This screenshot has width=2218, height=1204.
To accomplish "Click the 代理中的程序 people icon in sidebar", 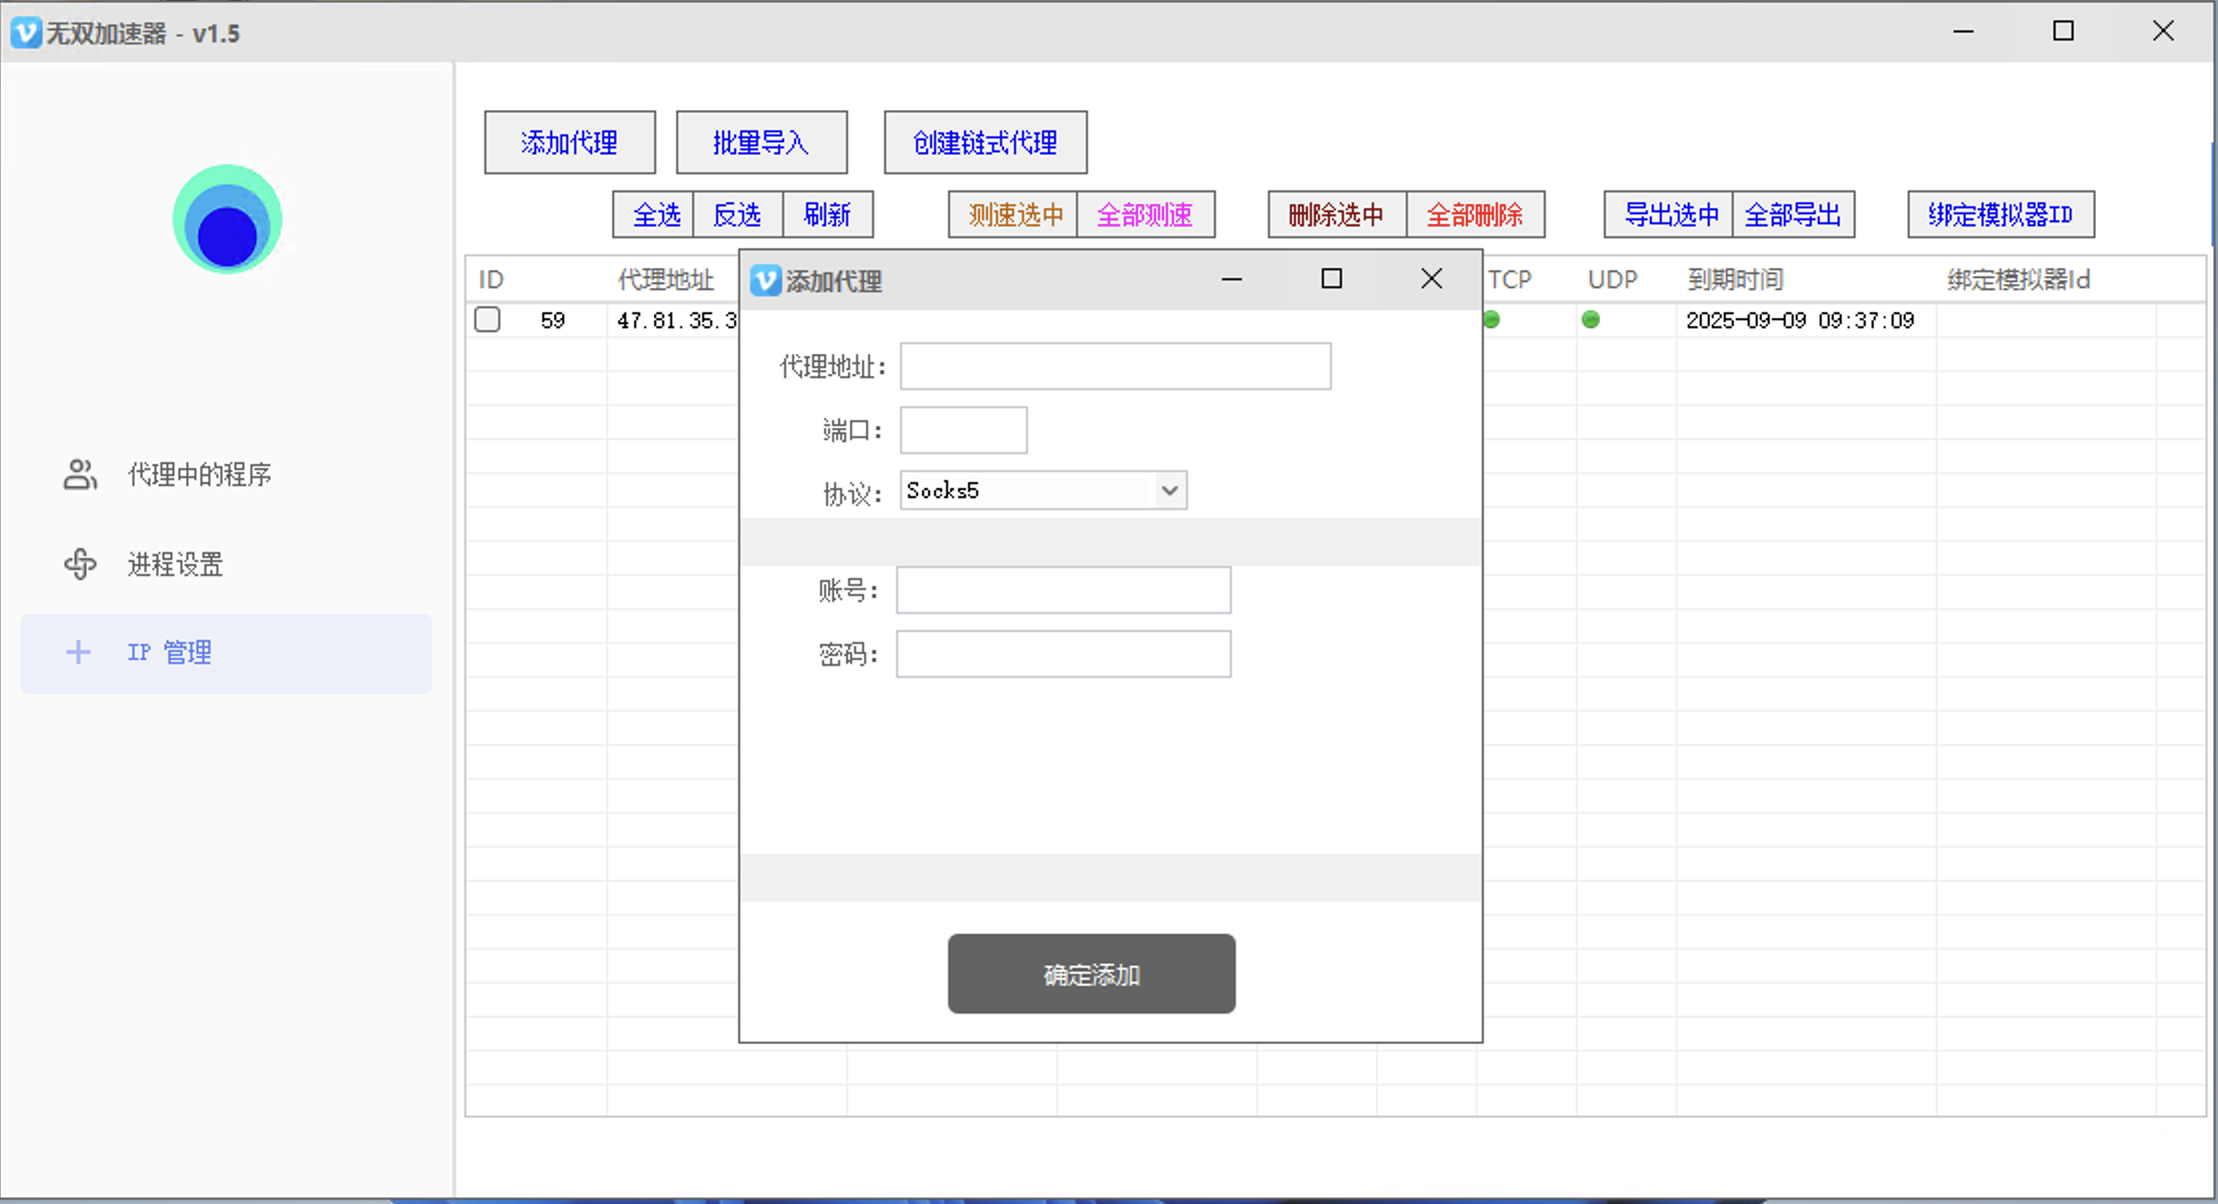I will 78,474.
